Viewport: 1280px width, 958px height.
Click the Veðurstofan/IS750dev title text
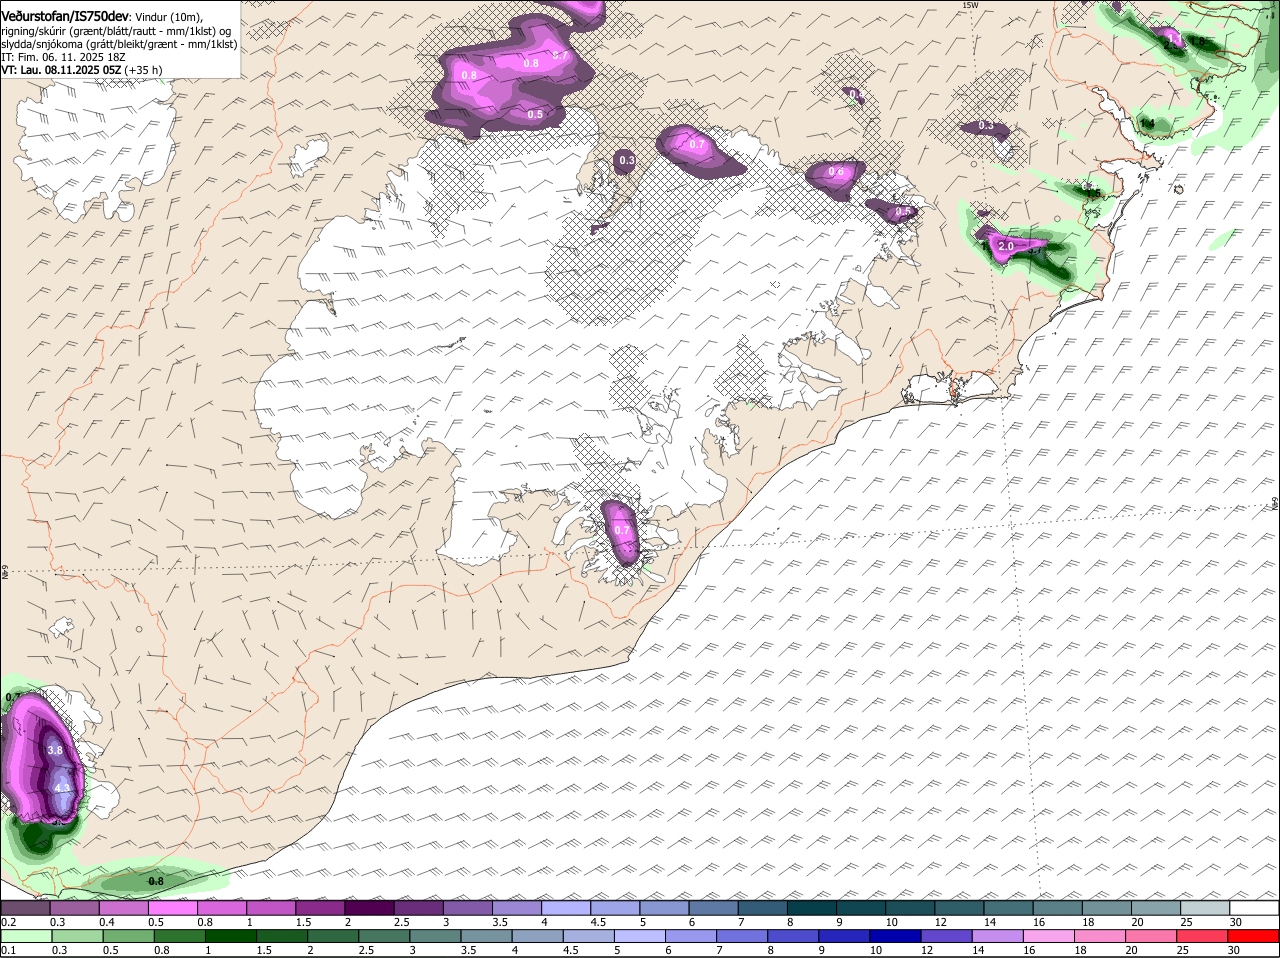65,17
